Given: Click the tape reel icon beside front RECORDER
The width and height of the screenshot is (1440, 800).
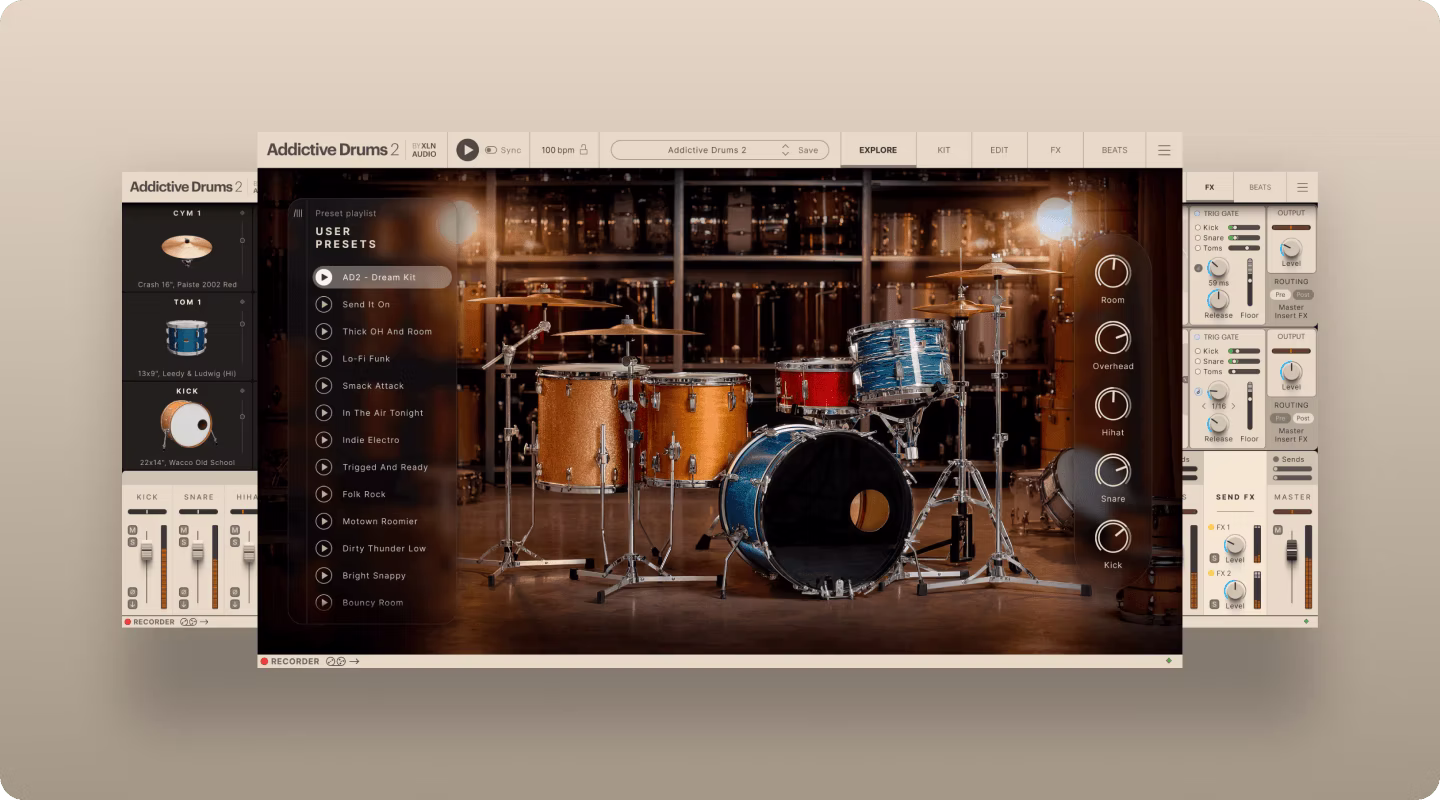Looking at the screenshot, I should pyautogui.click(x=336, y=661).
